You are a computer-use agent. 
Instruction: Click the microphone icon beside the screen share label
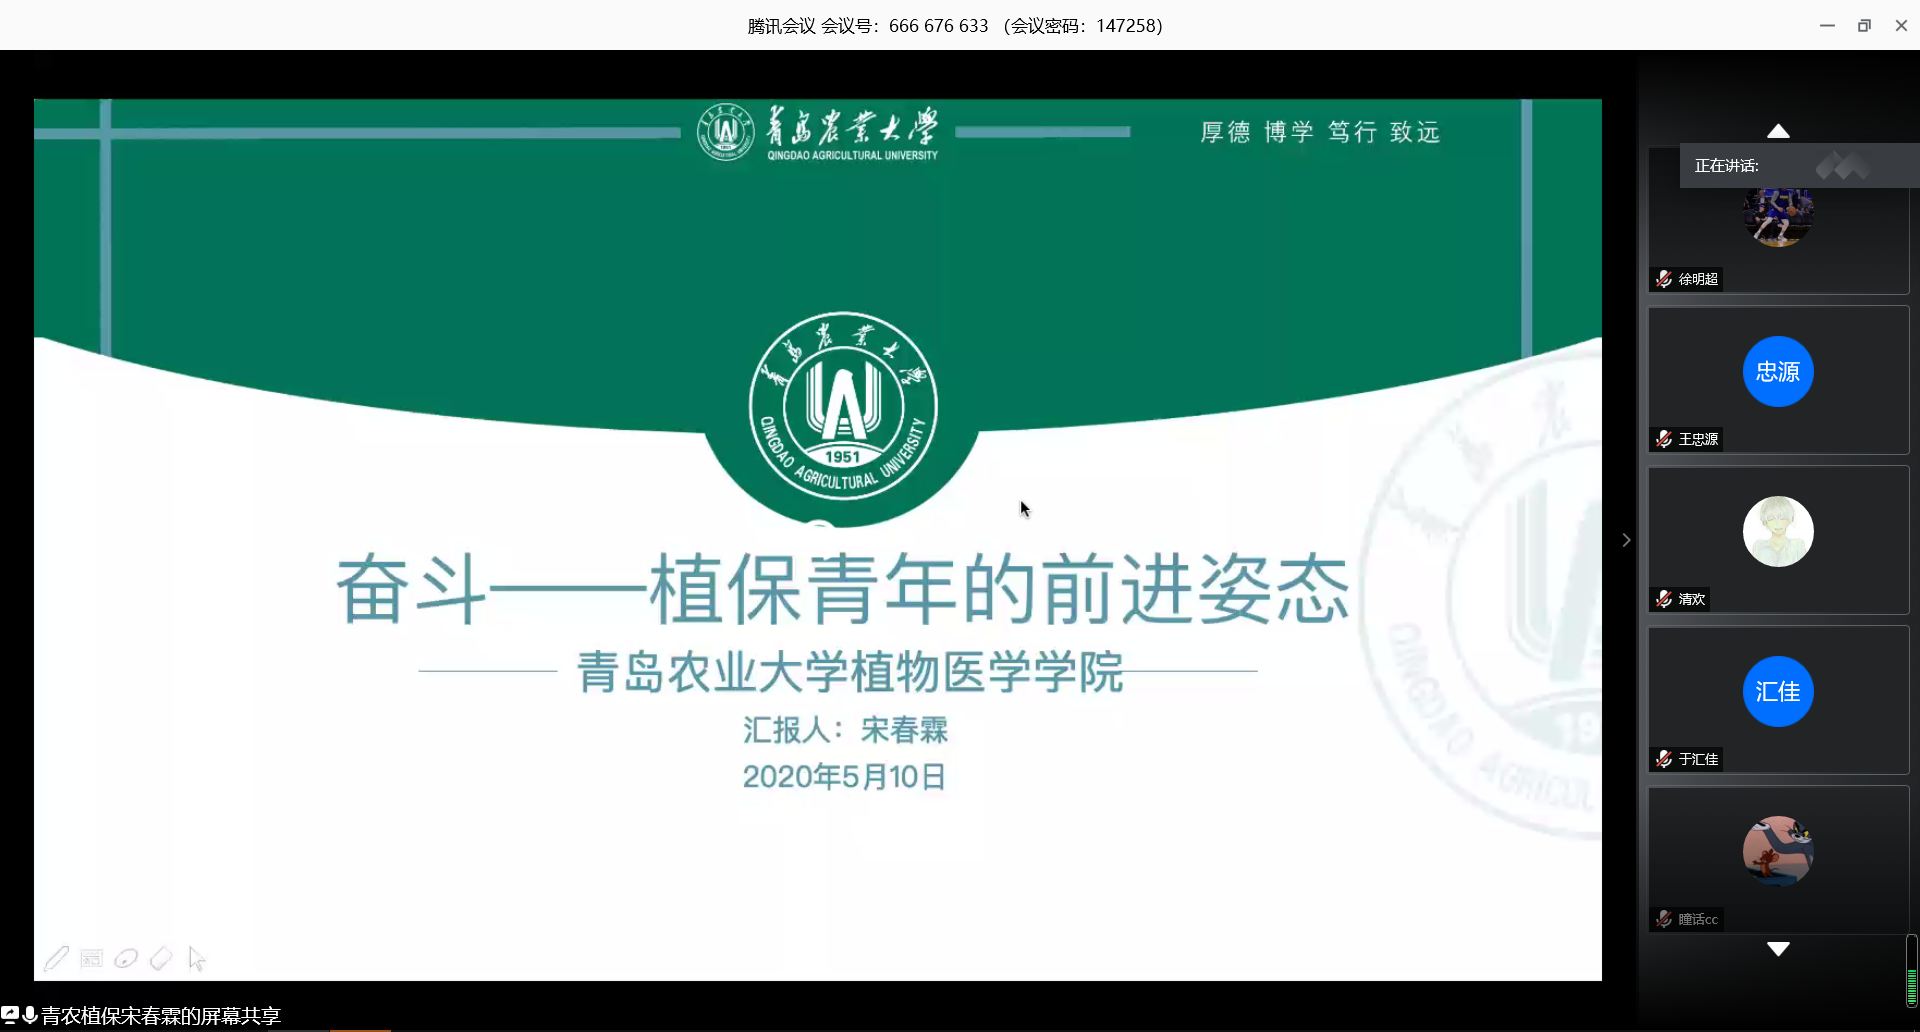tap(30, 1015)
